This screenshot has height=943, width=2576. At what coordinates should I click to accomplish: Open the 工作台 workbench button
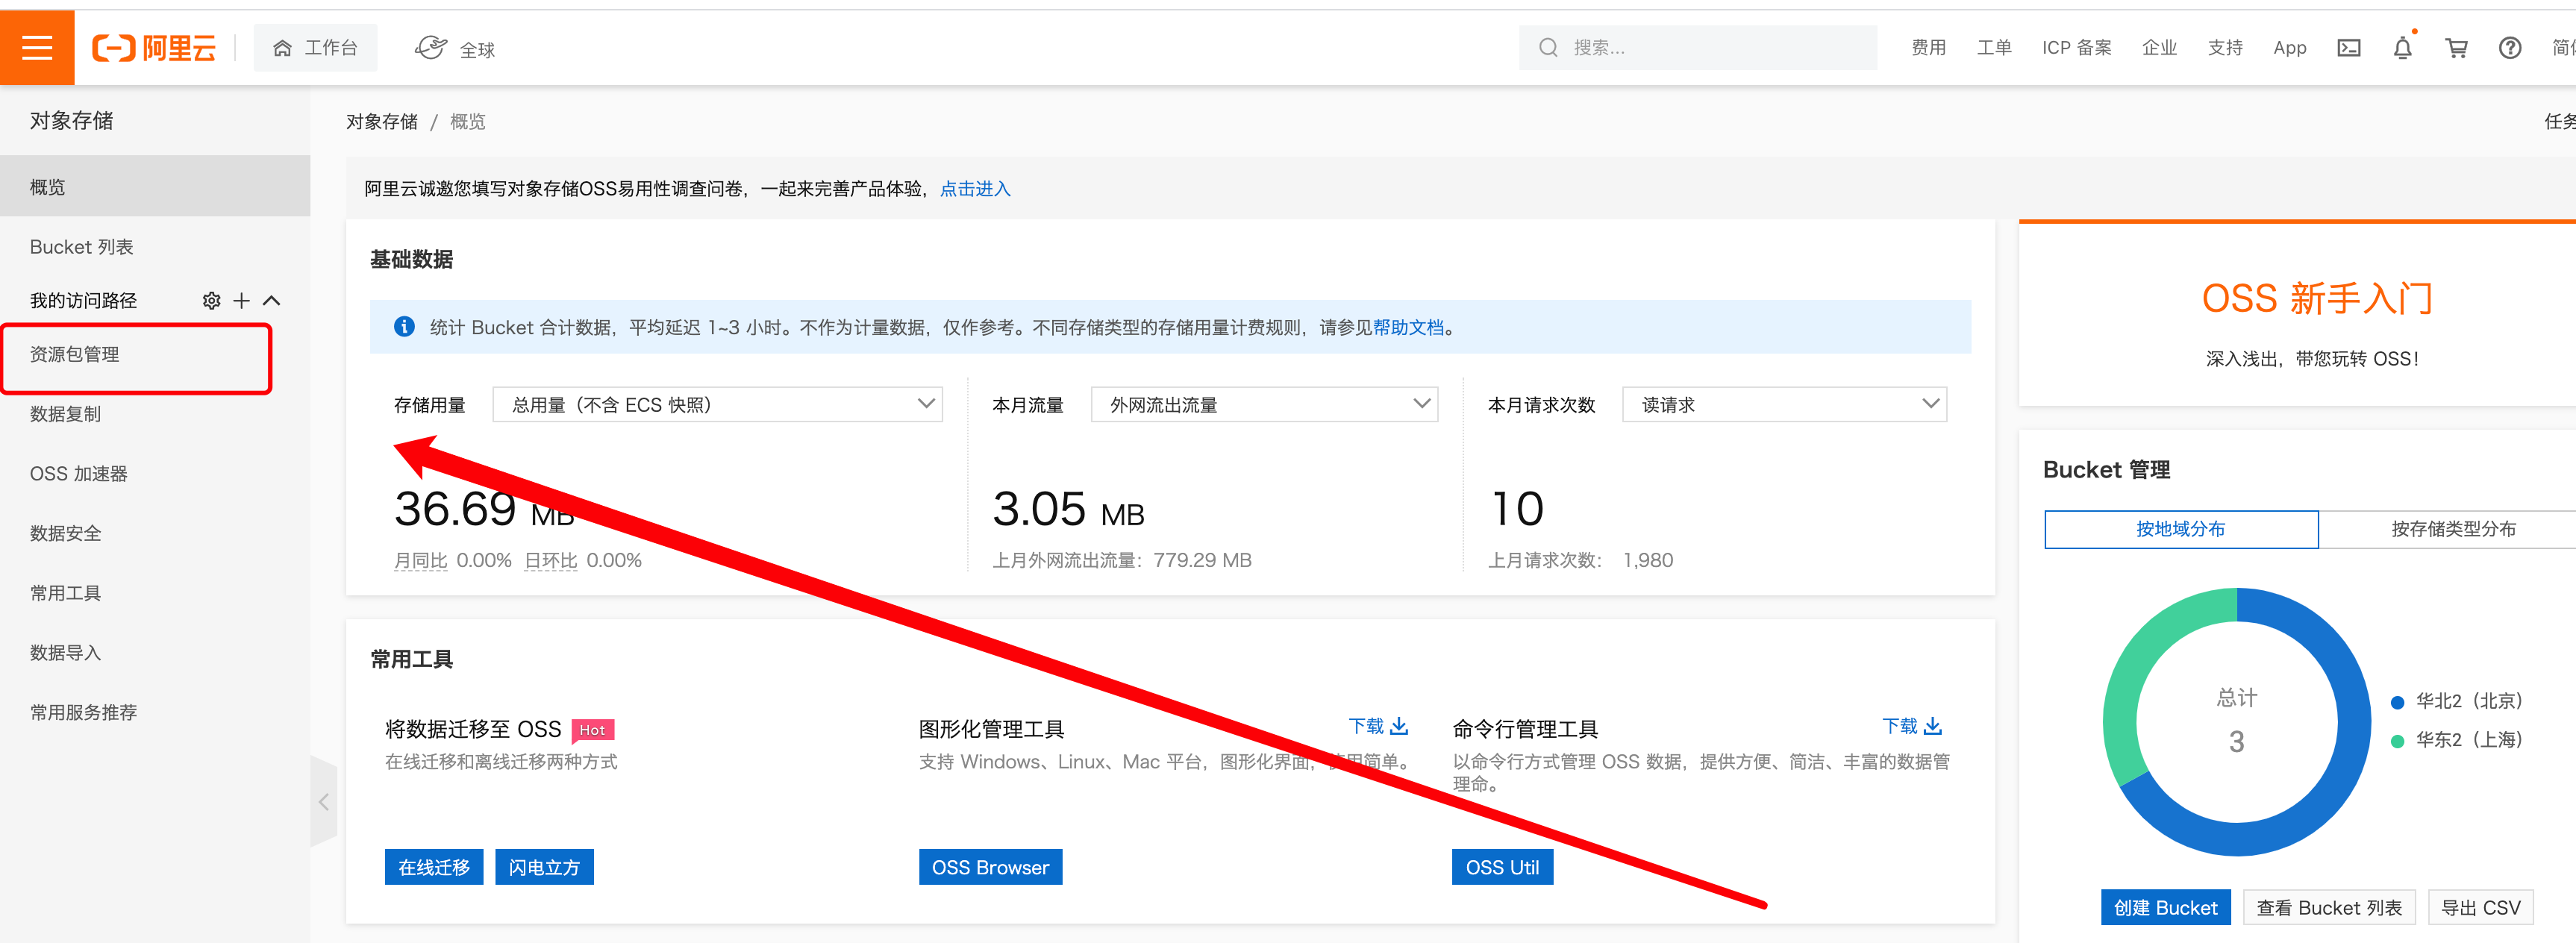[x=316, y=48]
